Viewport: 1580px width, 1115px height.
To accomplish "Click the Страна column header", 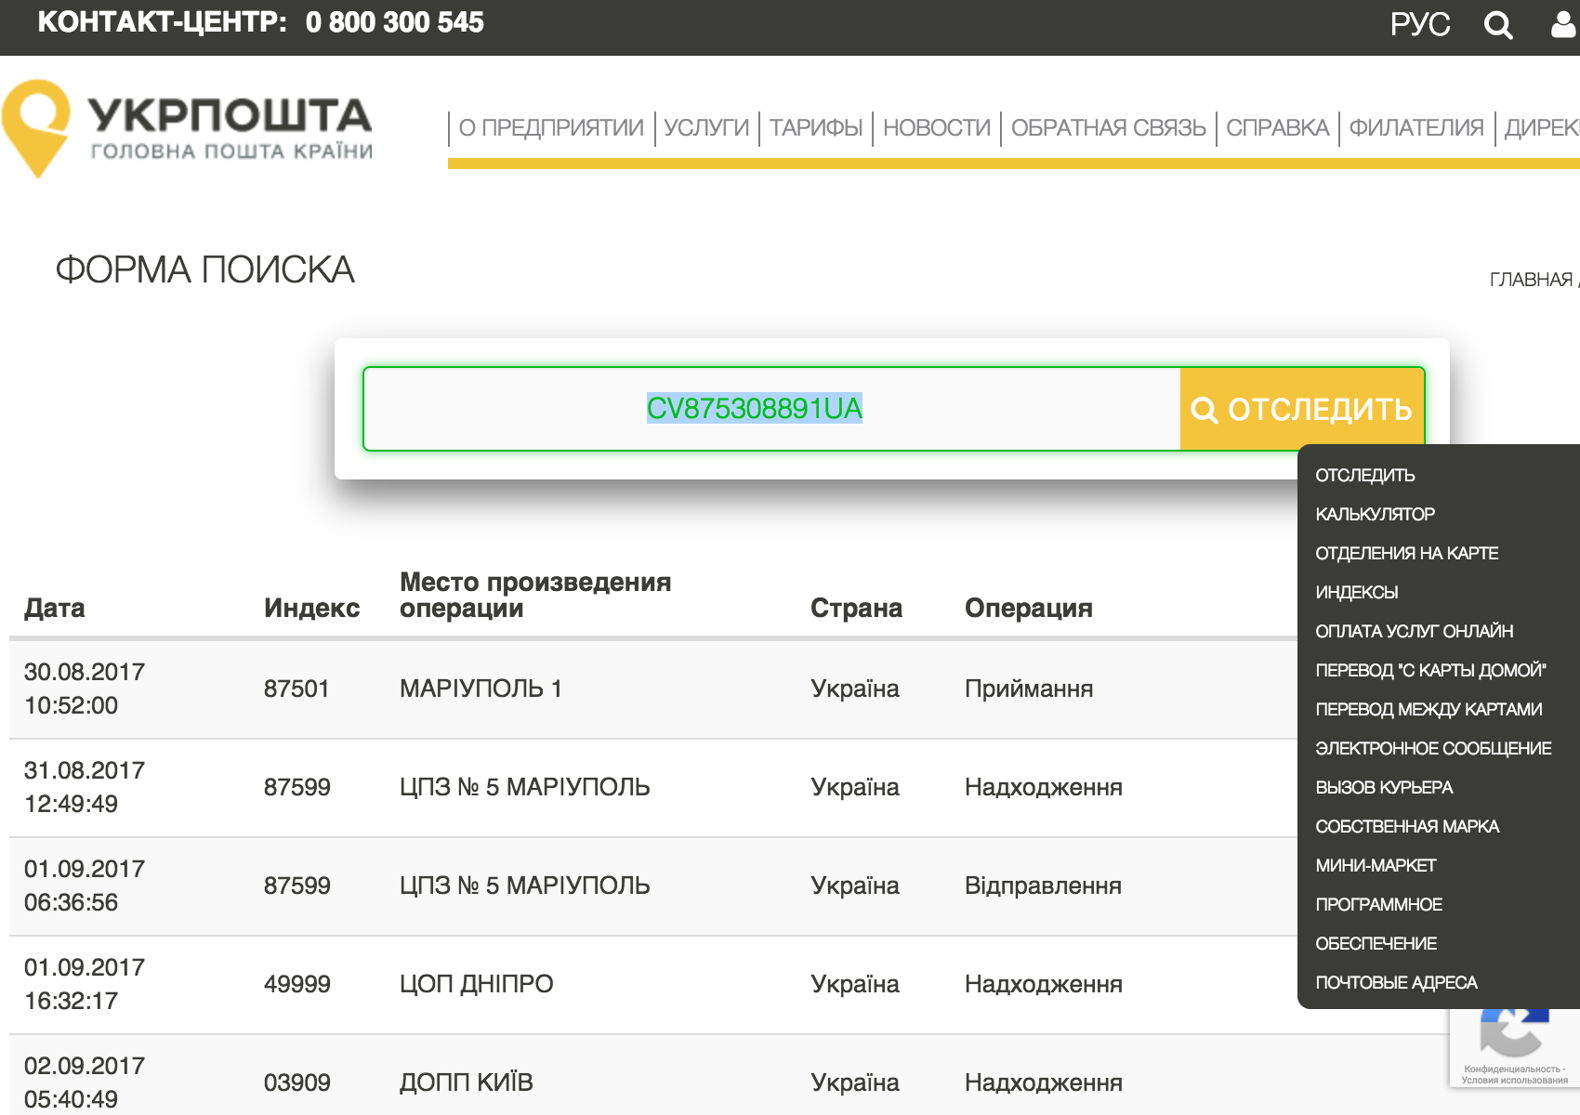I will pyautogui.click(x=856, y=608).
